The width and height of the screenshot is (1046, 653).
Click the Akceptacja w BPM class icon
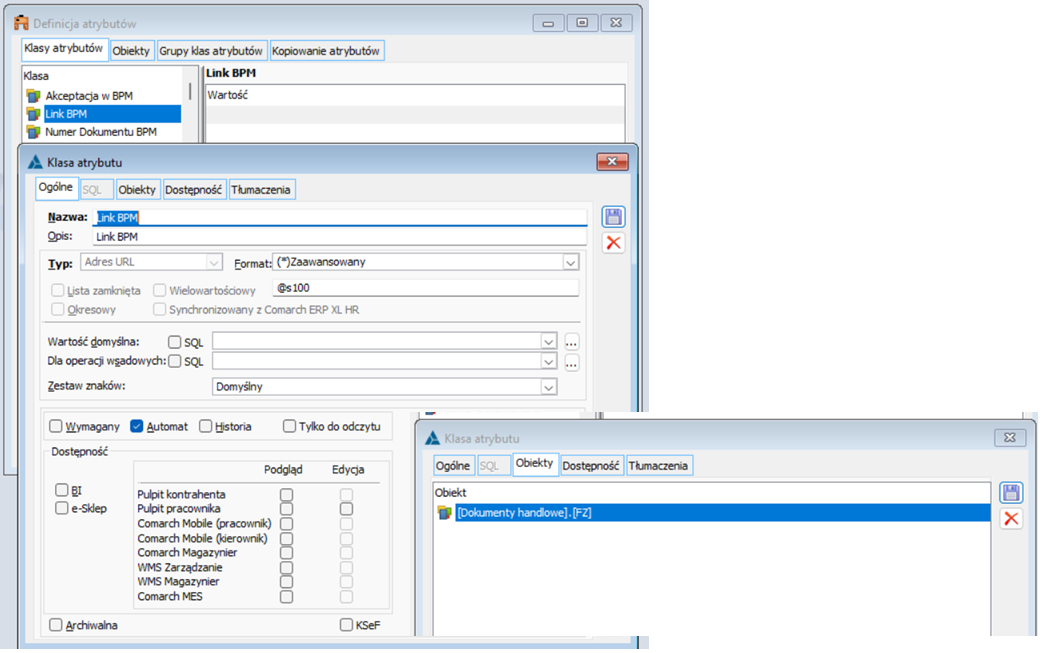34,96
